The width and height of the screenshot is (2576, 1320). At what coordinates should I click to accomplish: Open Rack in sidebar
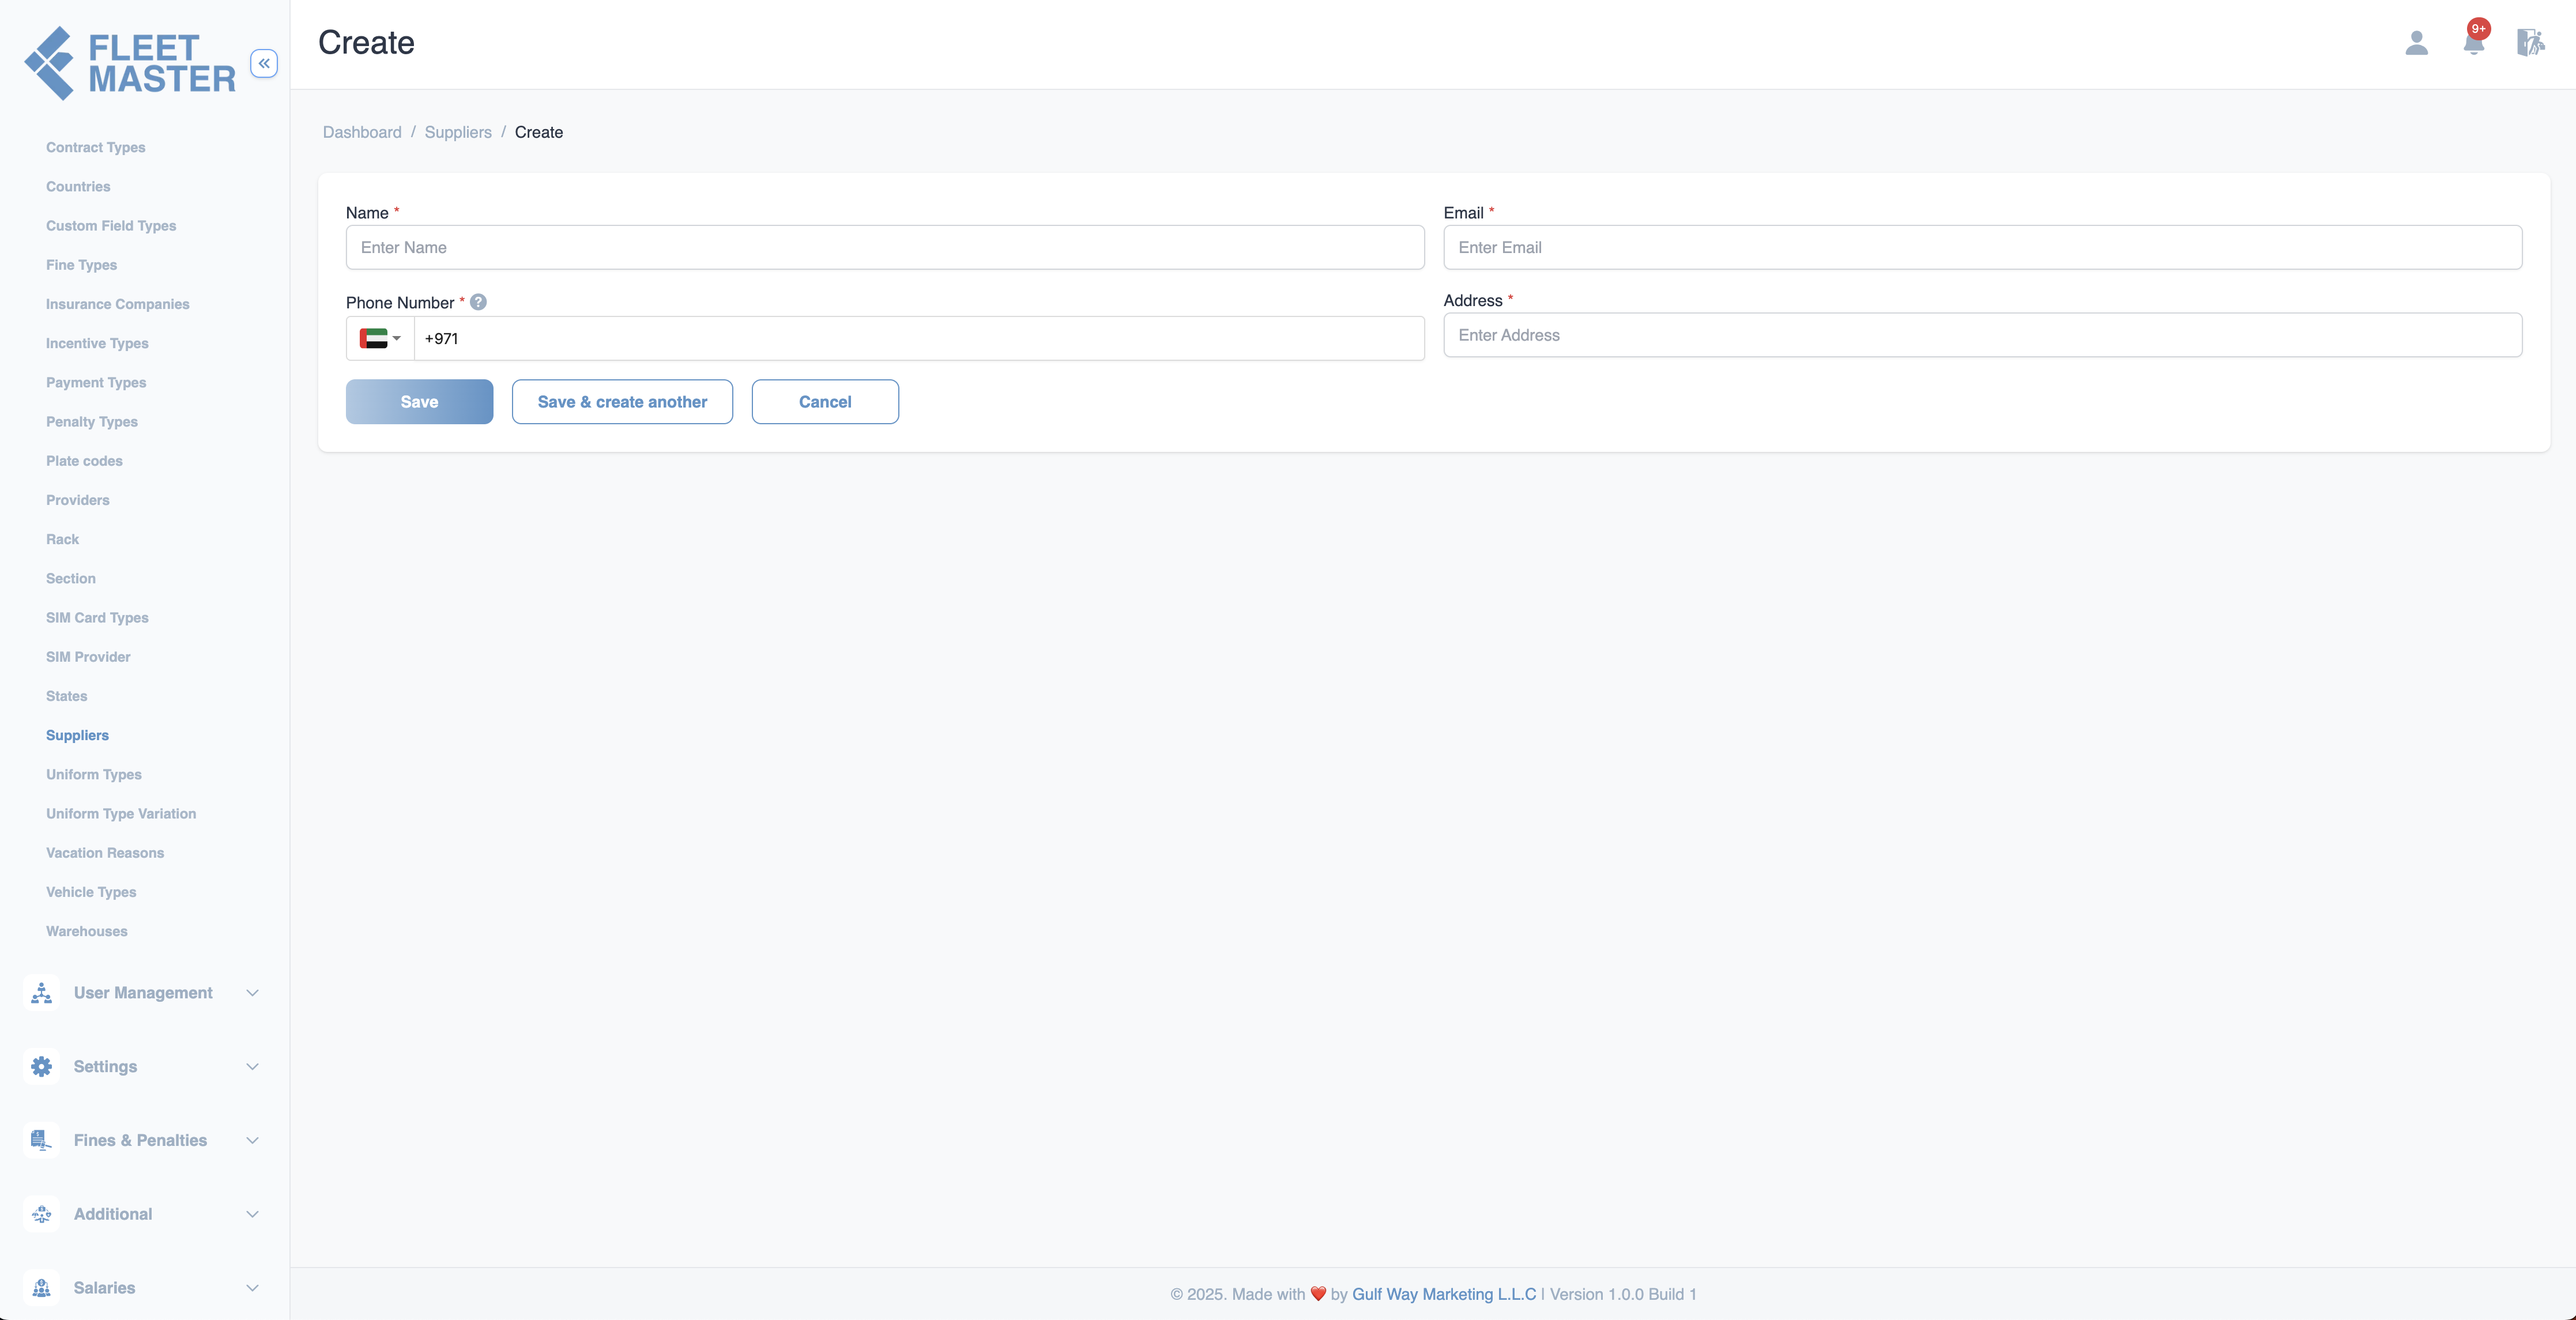click(x=62, y=539)
